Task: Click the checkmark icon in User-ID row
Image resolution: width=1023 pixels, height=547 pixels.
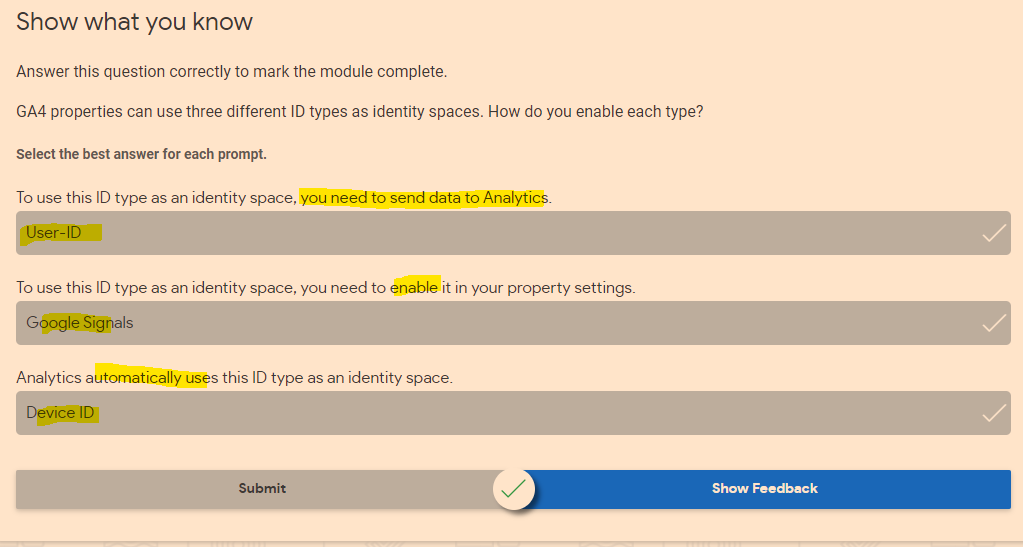Action: (x=993, y=233)
